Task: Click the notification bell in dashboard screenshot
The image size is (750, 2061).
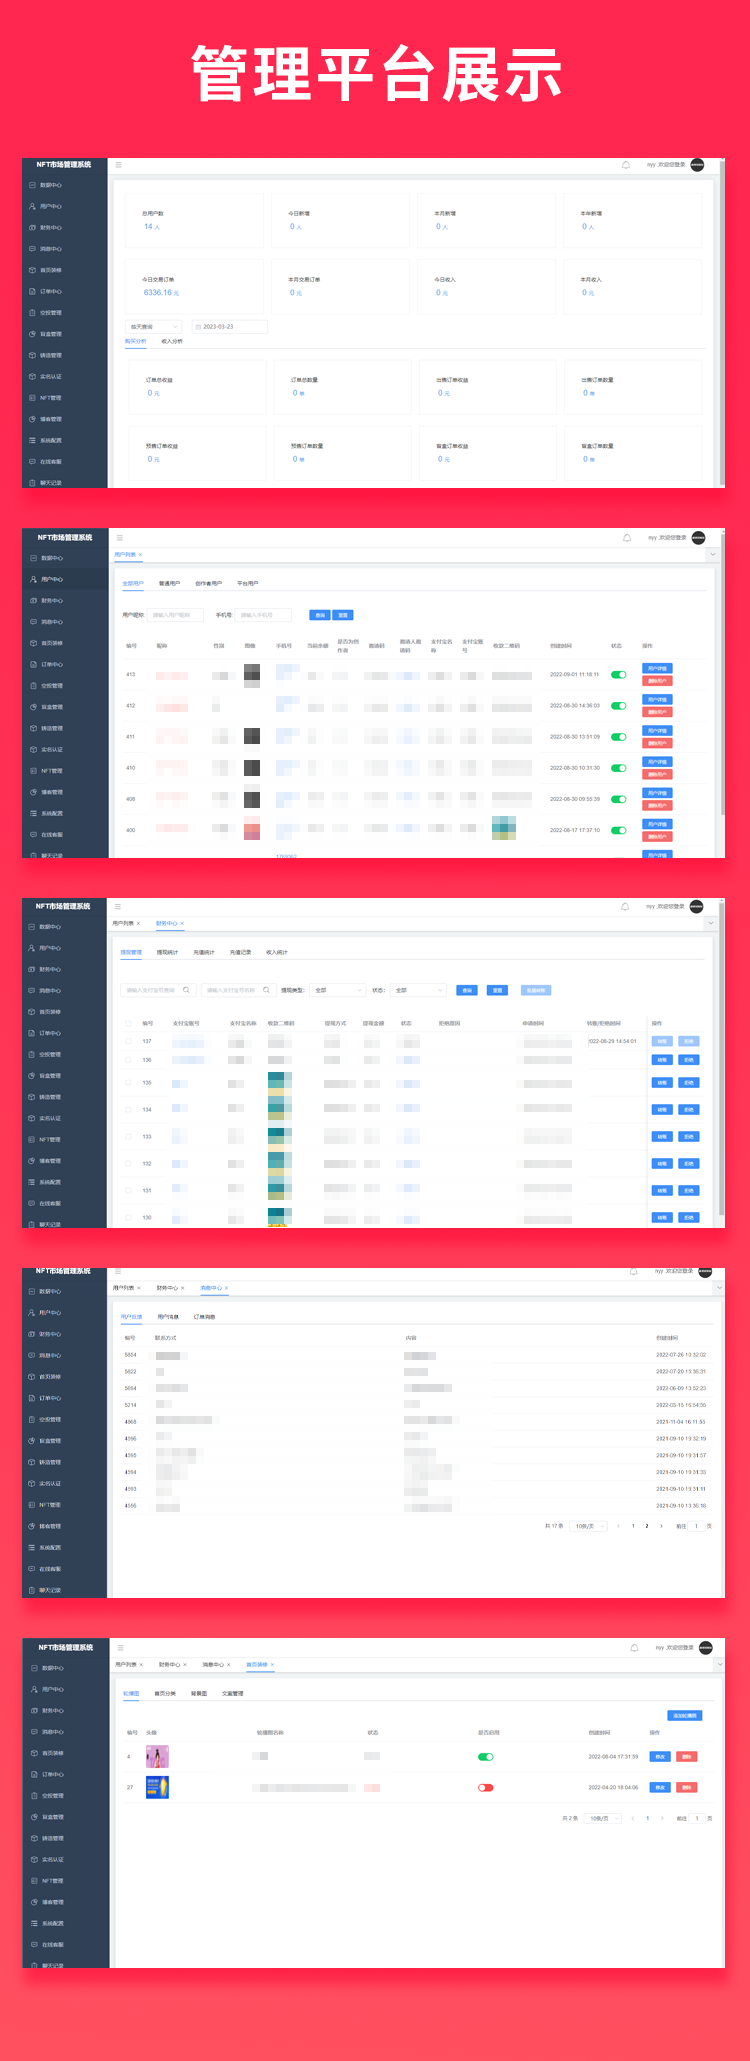Action: coord(626,165)
